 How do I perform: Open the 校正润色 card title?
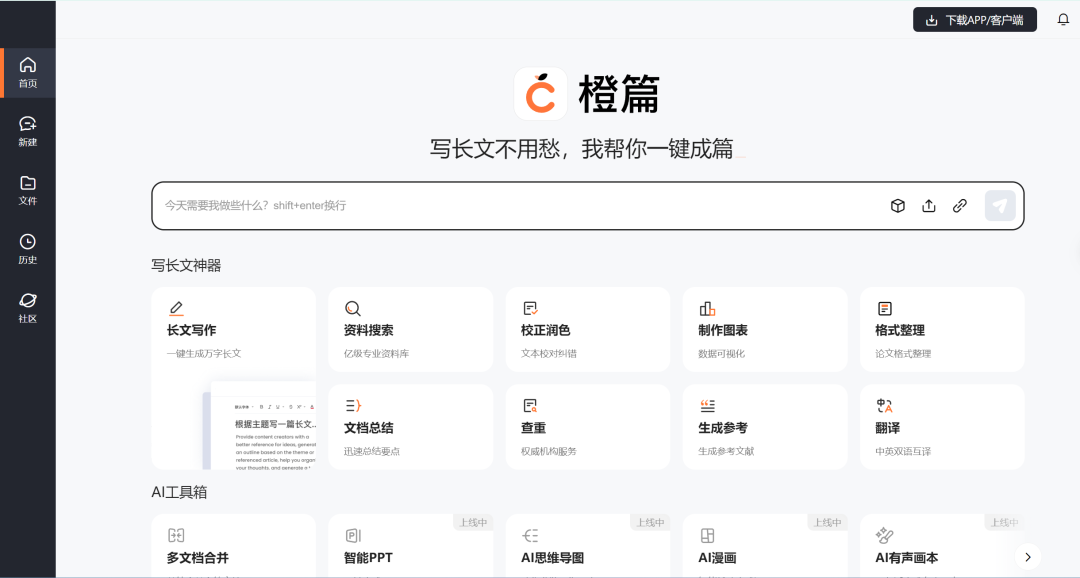pos(546,330)
